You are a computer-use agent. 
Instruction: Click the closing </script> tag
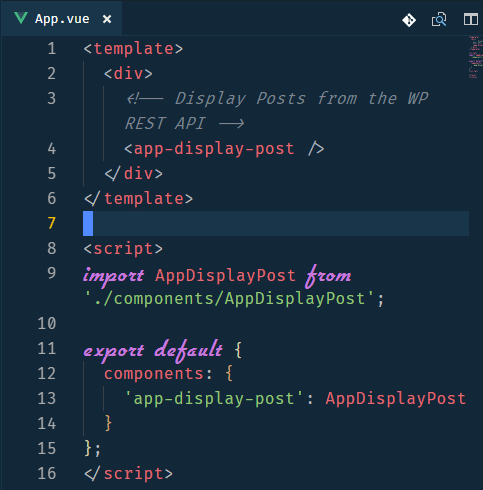128,474
